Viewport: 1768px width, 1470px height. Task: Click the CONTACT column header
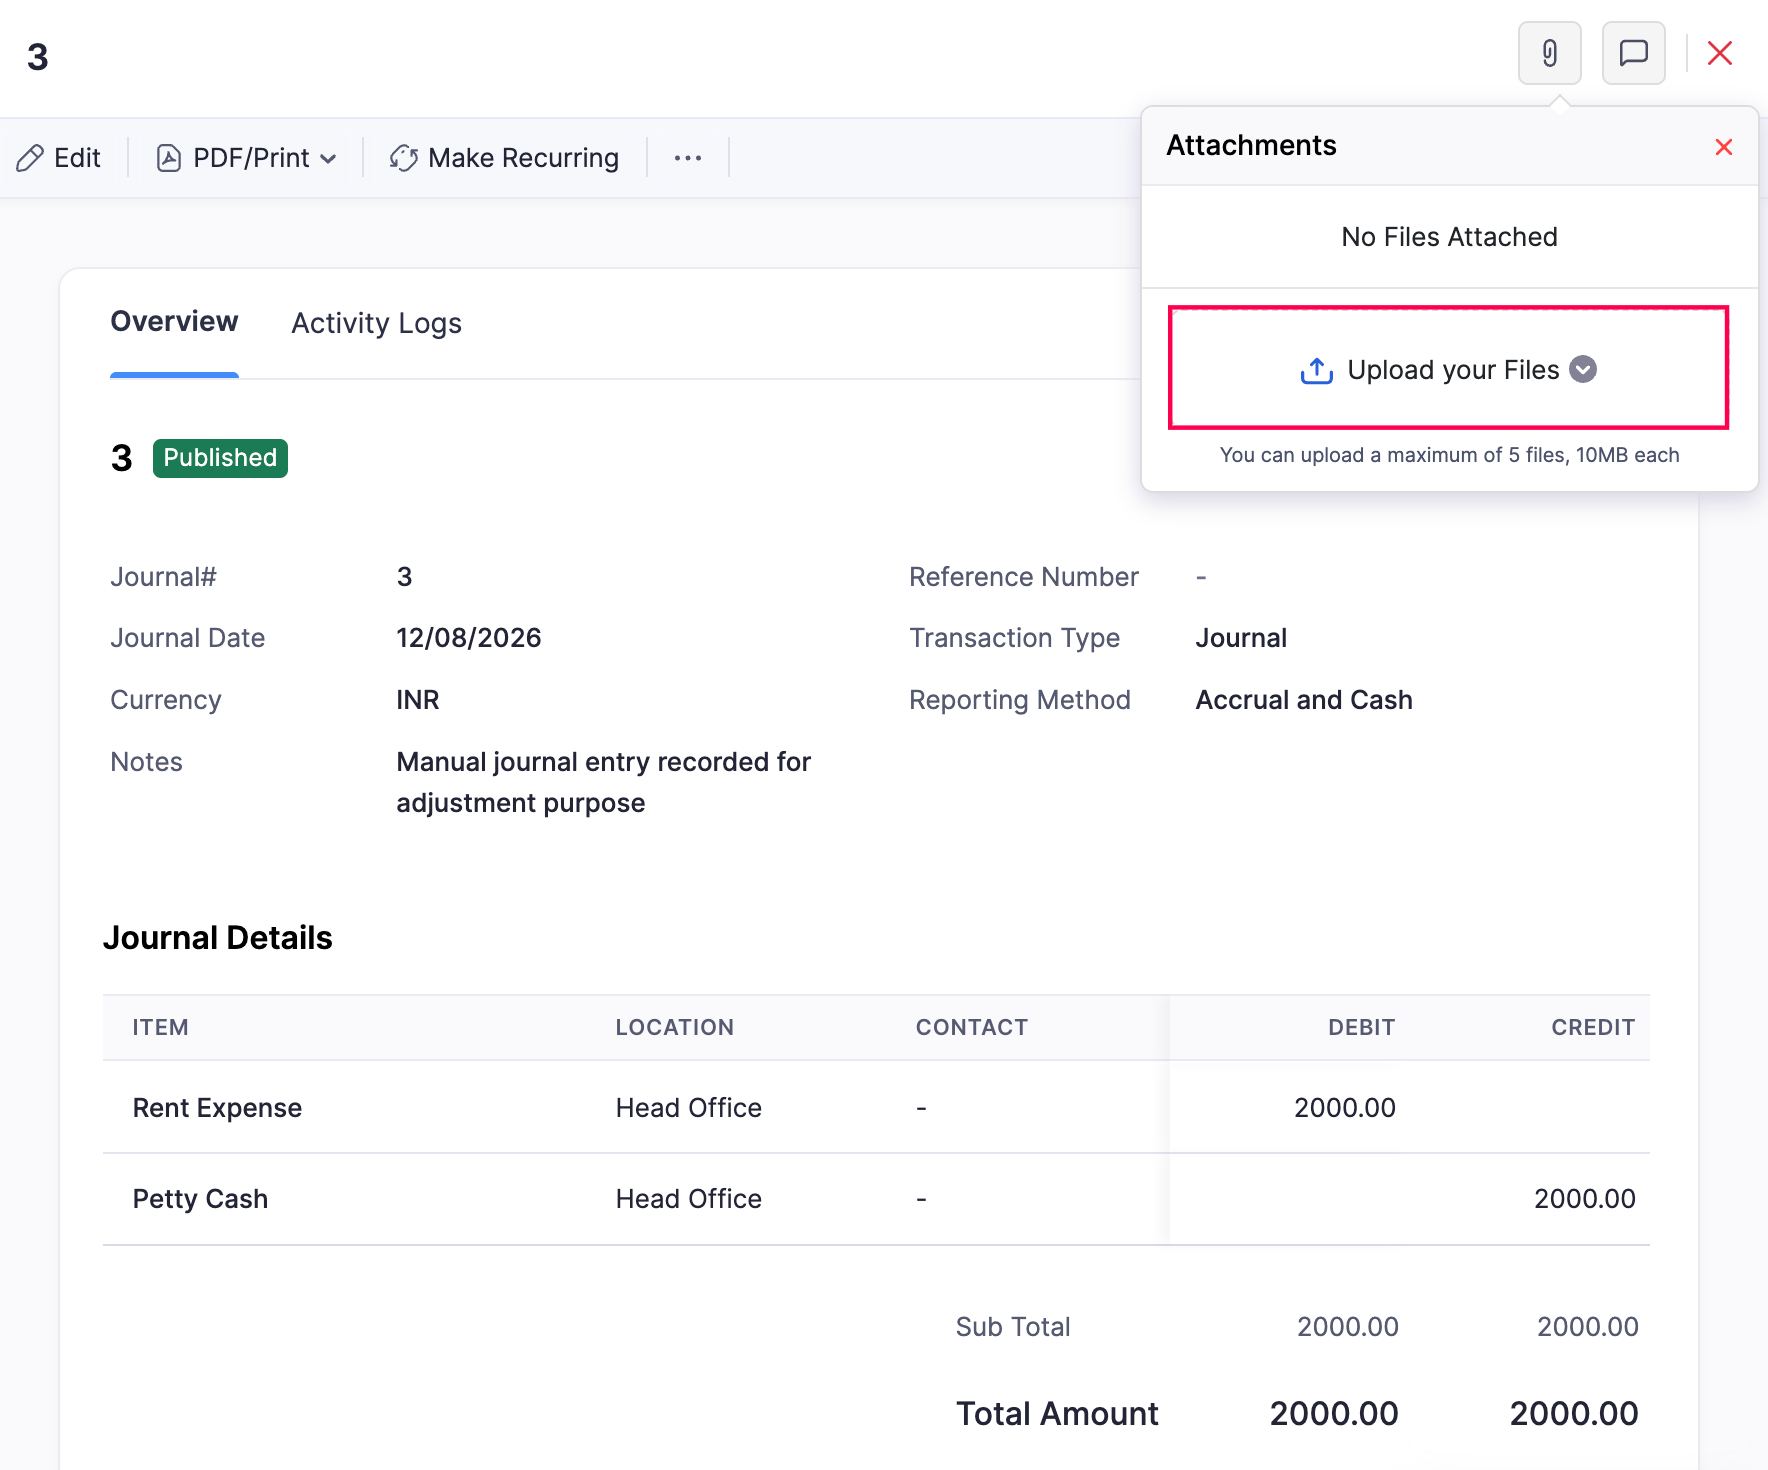point(972,1027)
